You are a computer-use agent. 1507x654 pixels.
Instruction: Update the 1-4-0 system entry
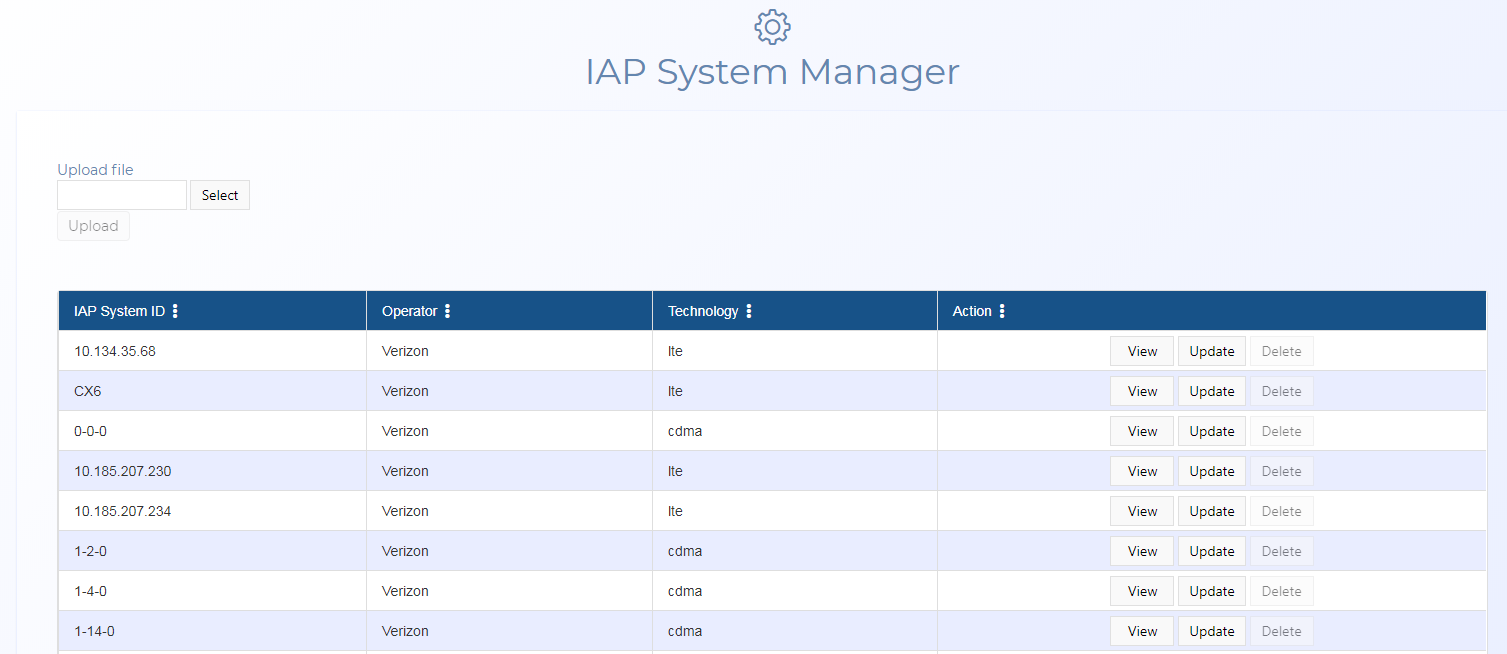pos(1211,591)
